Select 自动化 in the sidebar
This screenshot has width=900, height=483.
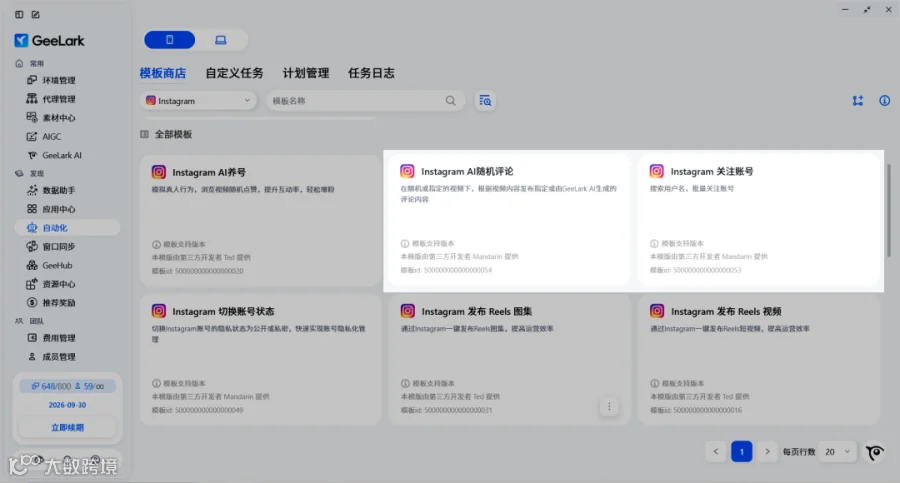coord(67,227)
